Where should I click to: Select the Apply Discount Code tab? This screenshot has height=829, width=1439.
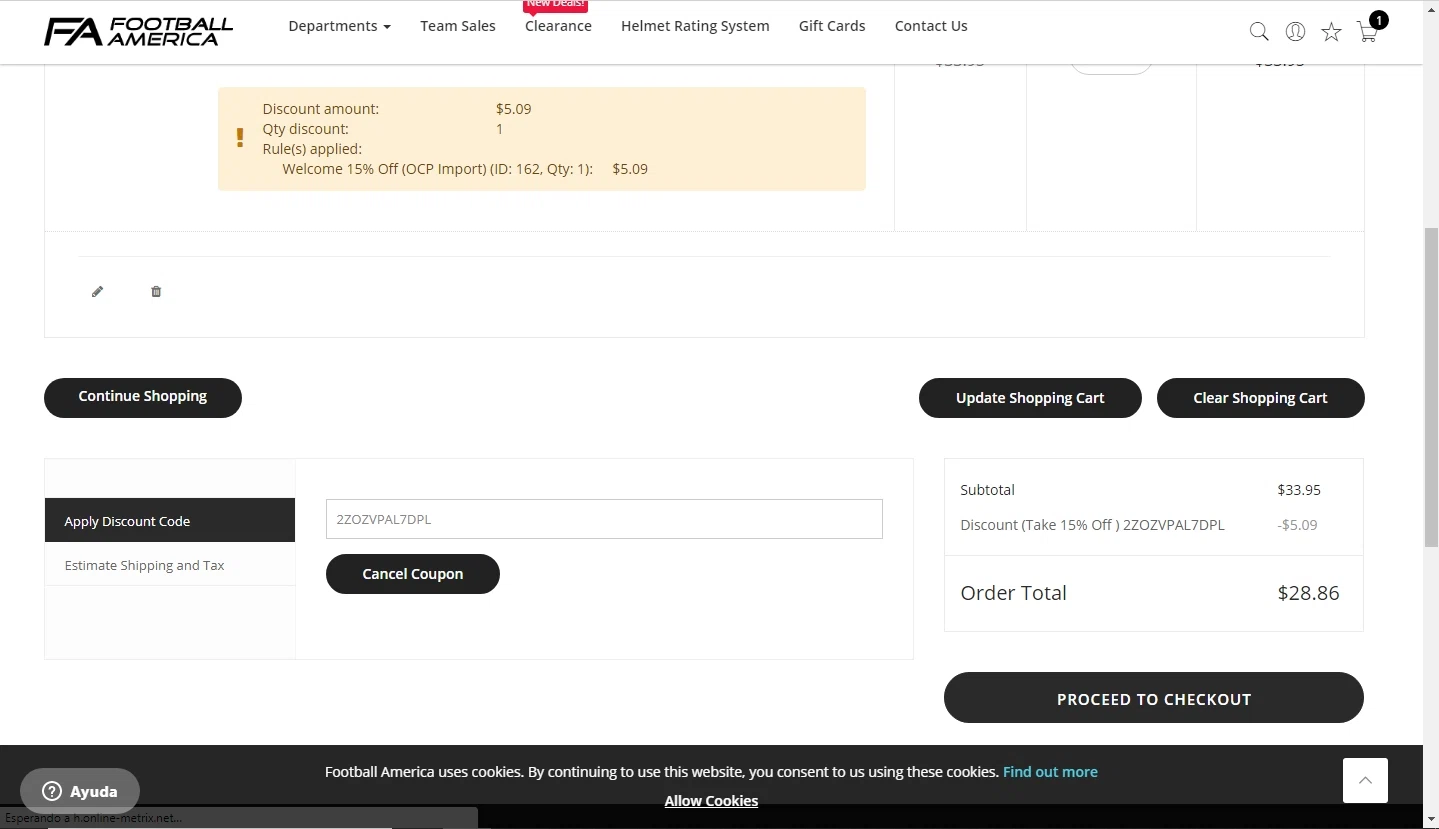[170, 520]
